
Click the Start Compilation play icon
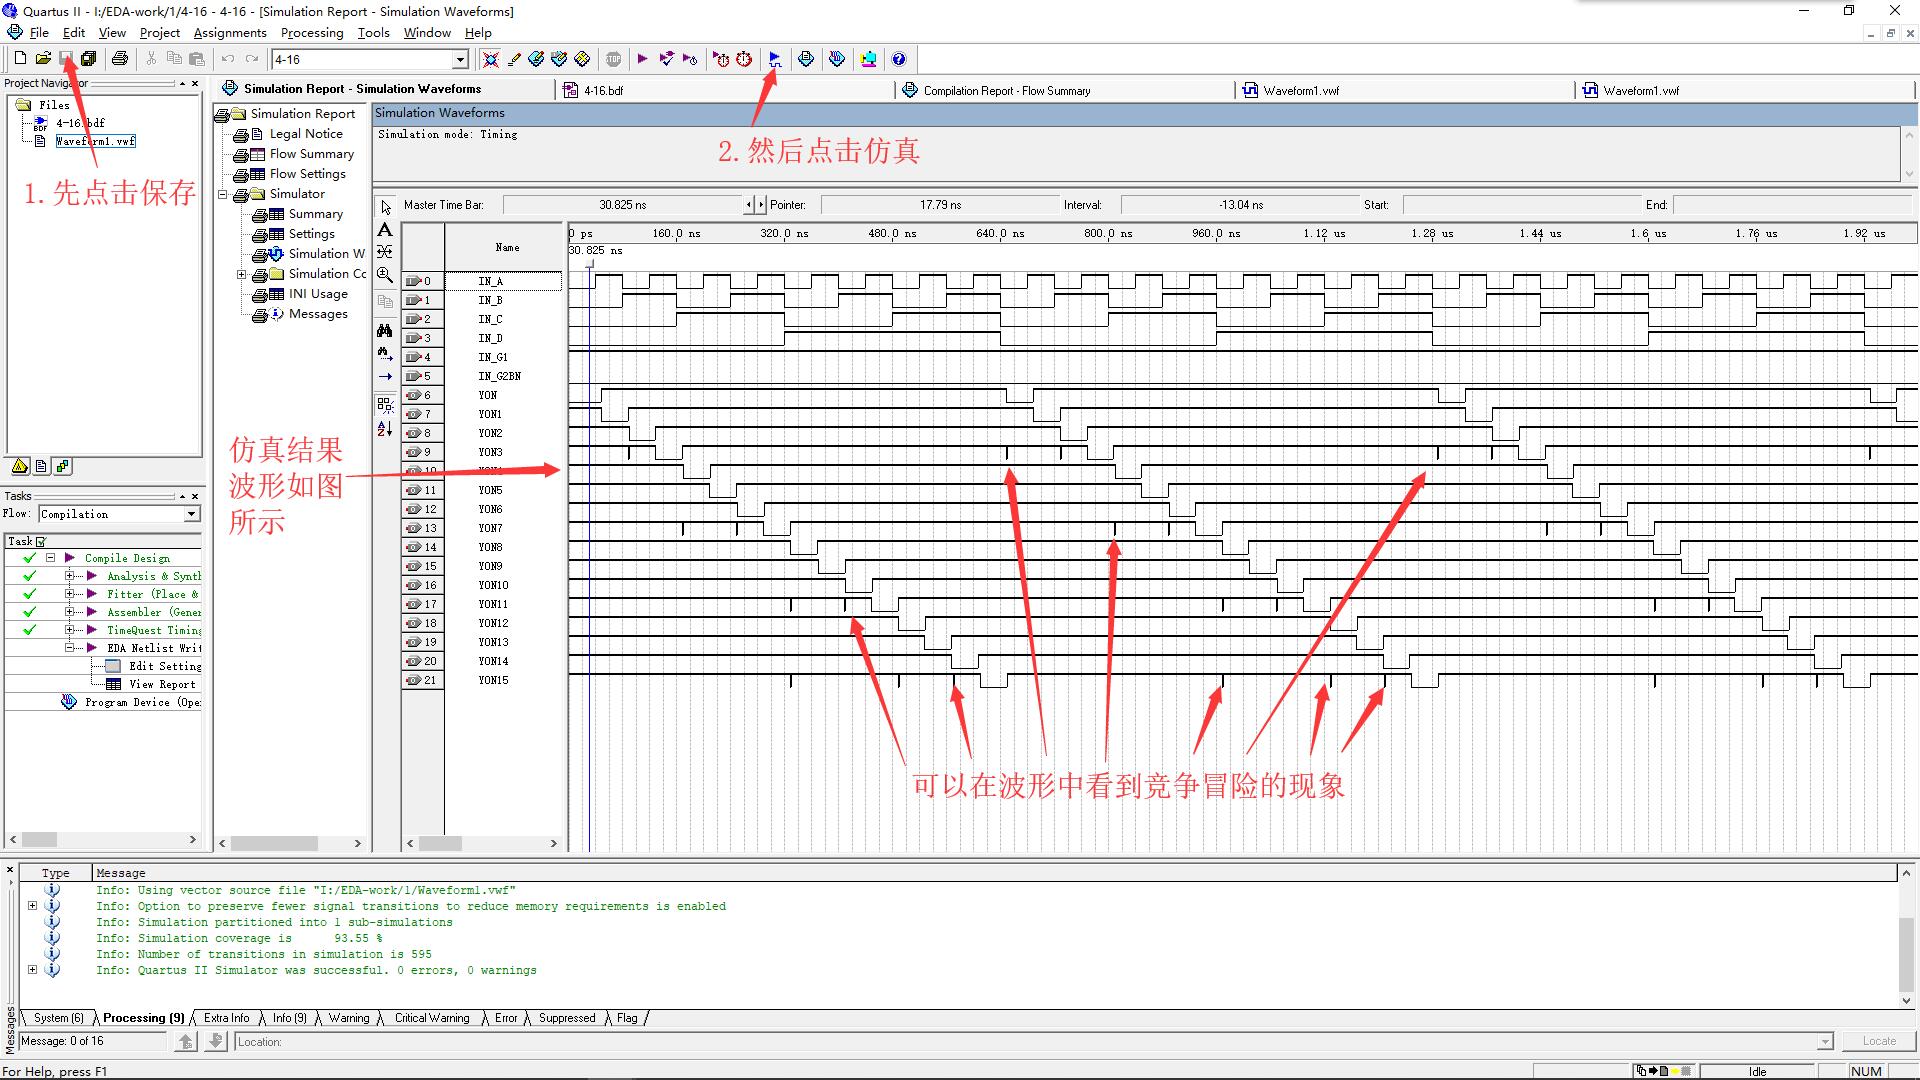pos(642,59)
